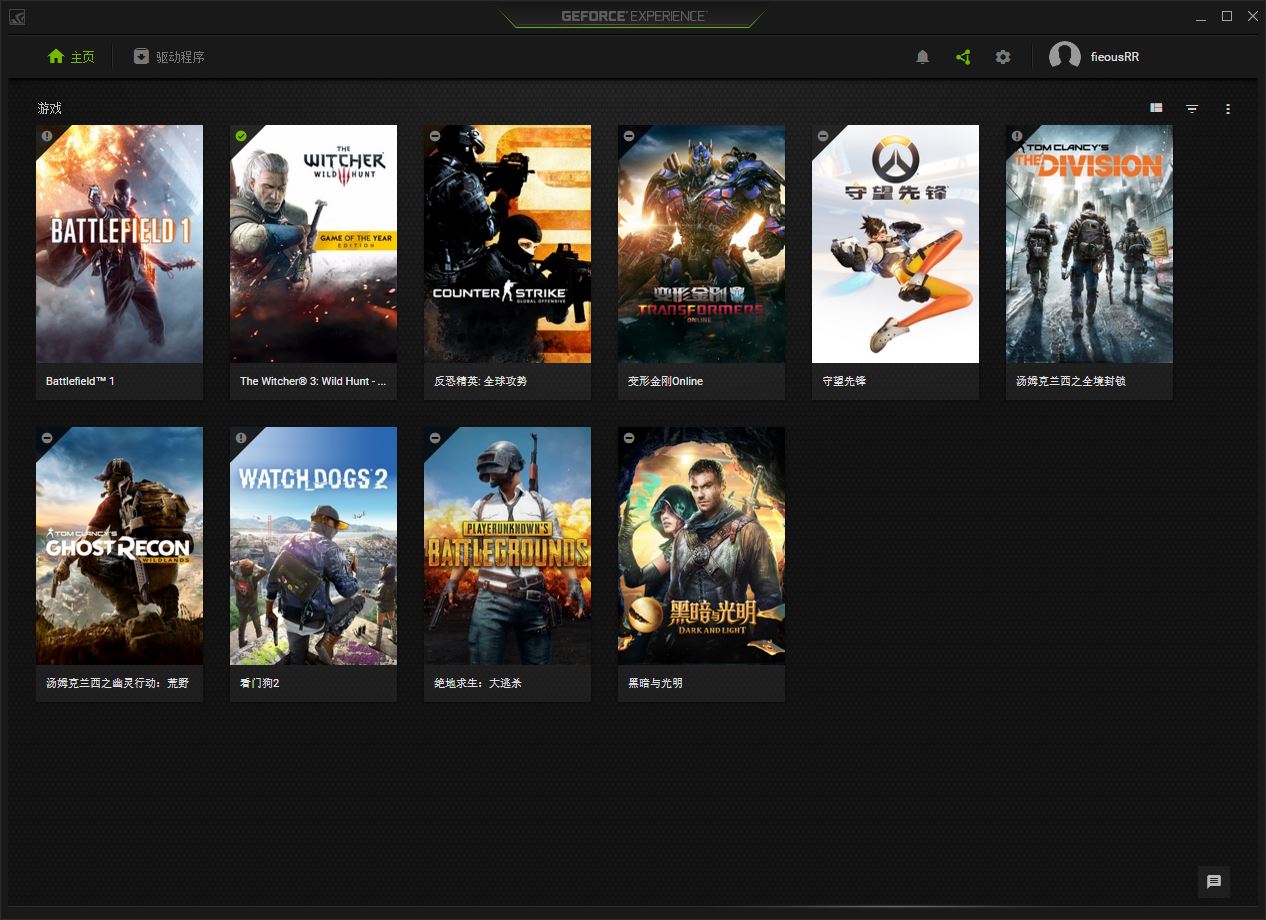
Task: Click the title text "看门狗2"
Action: [x=260, y=683]
